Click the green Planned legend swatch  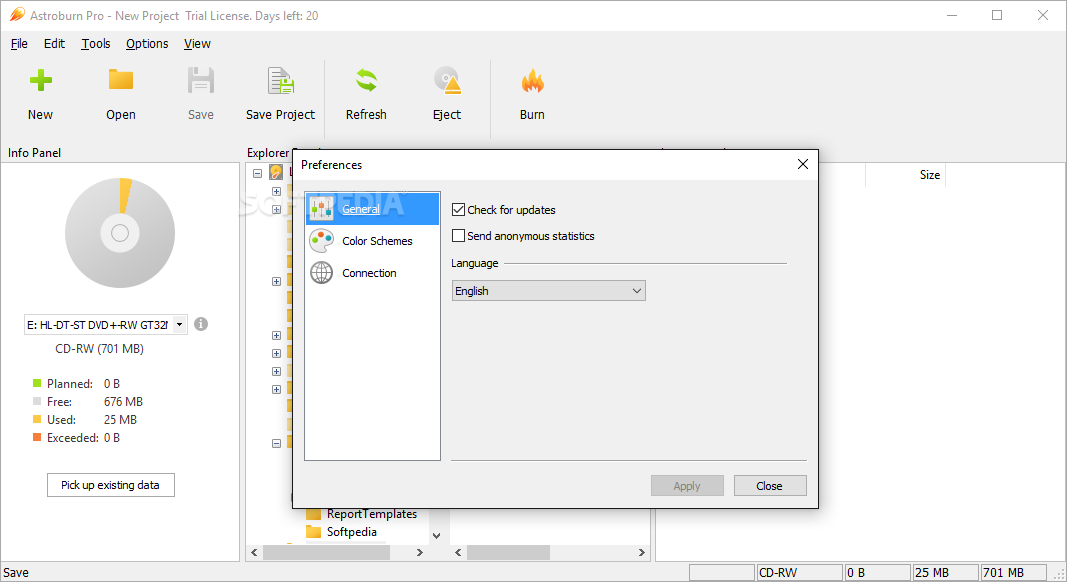pyautogui.click(x=37, y=383)
